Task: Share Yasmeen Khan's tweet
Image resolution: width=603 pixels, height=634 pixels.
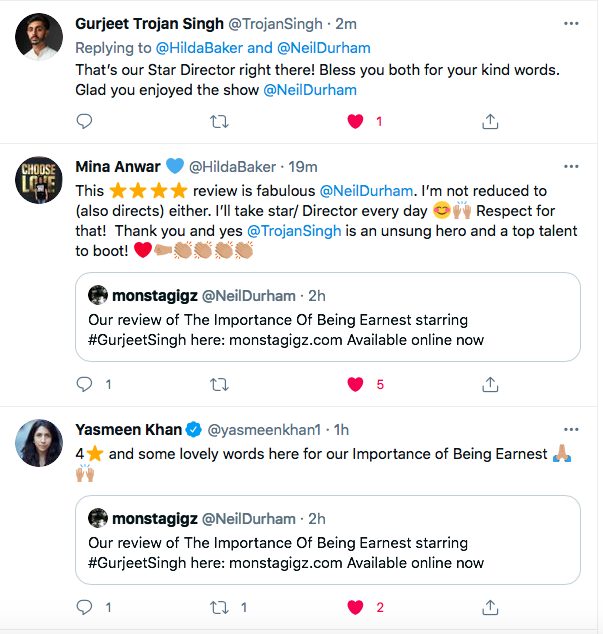Action: click(490, 607)
